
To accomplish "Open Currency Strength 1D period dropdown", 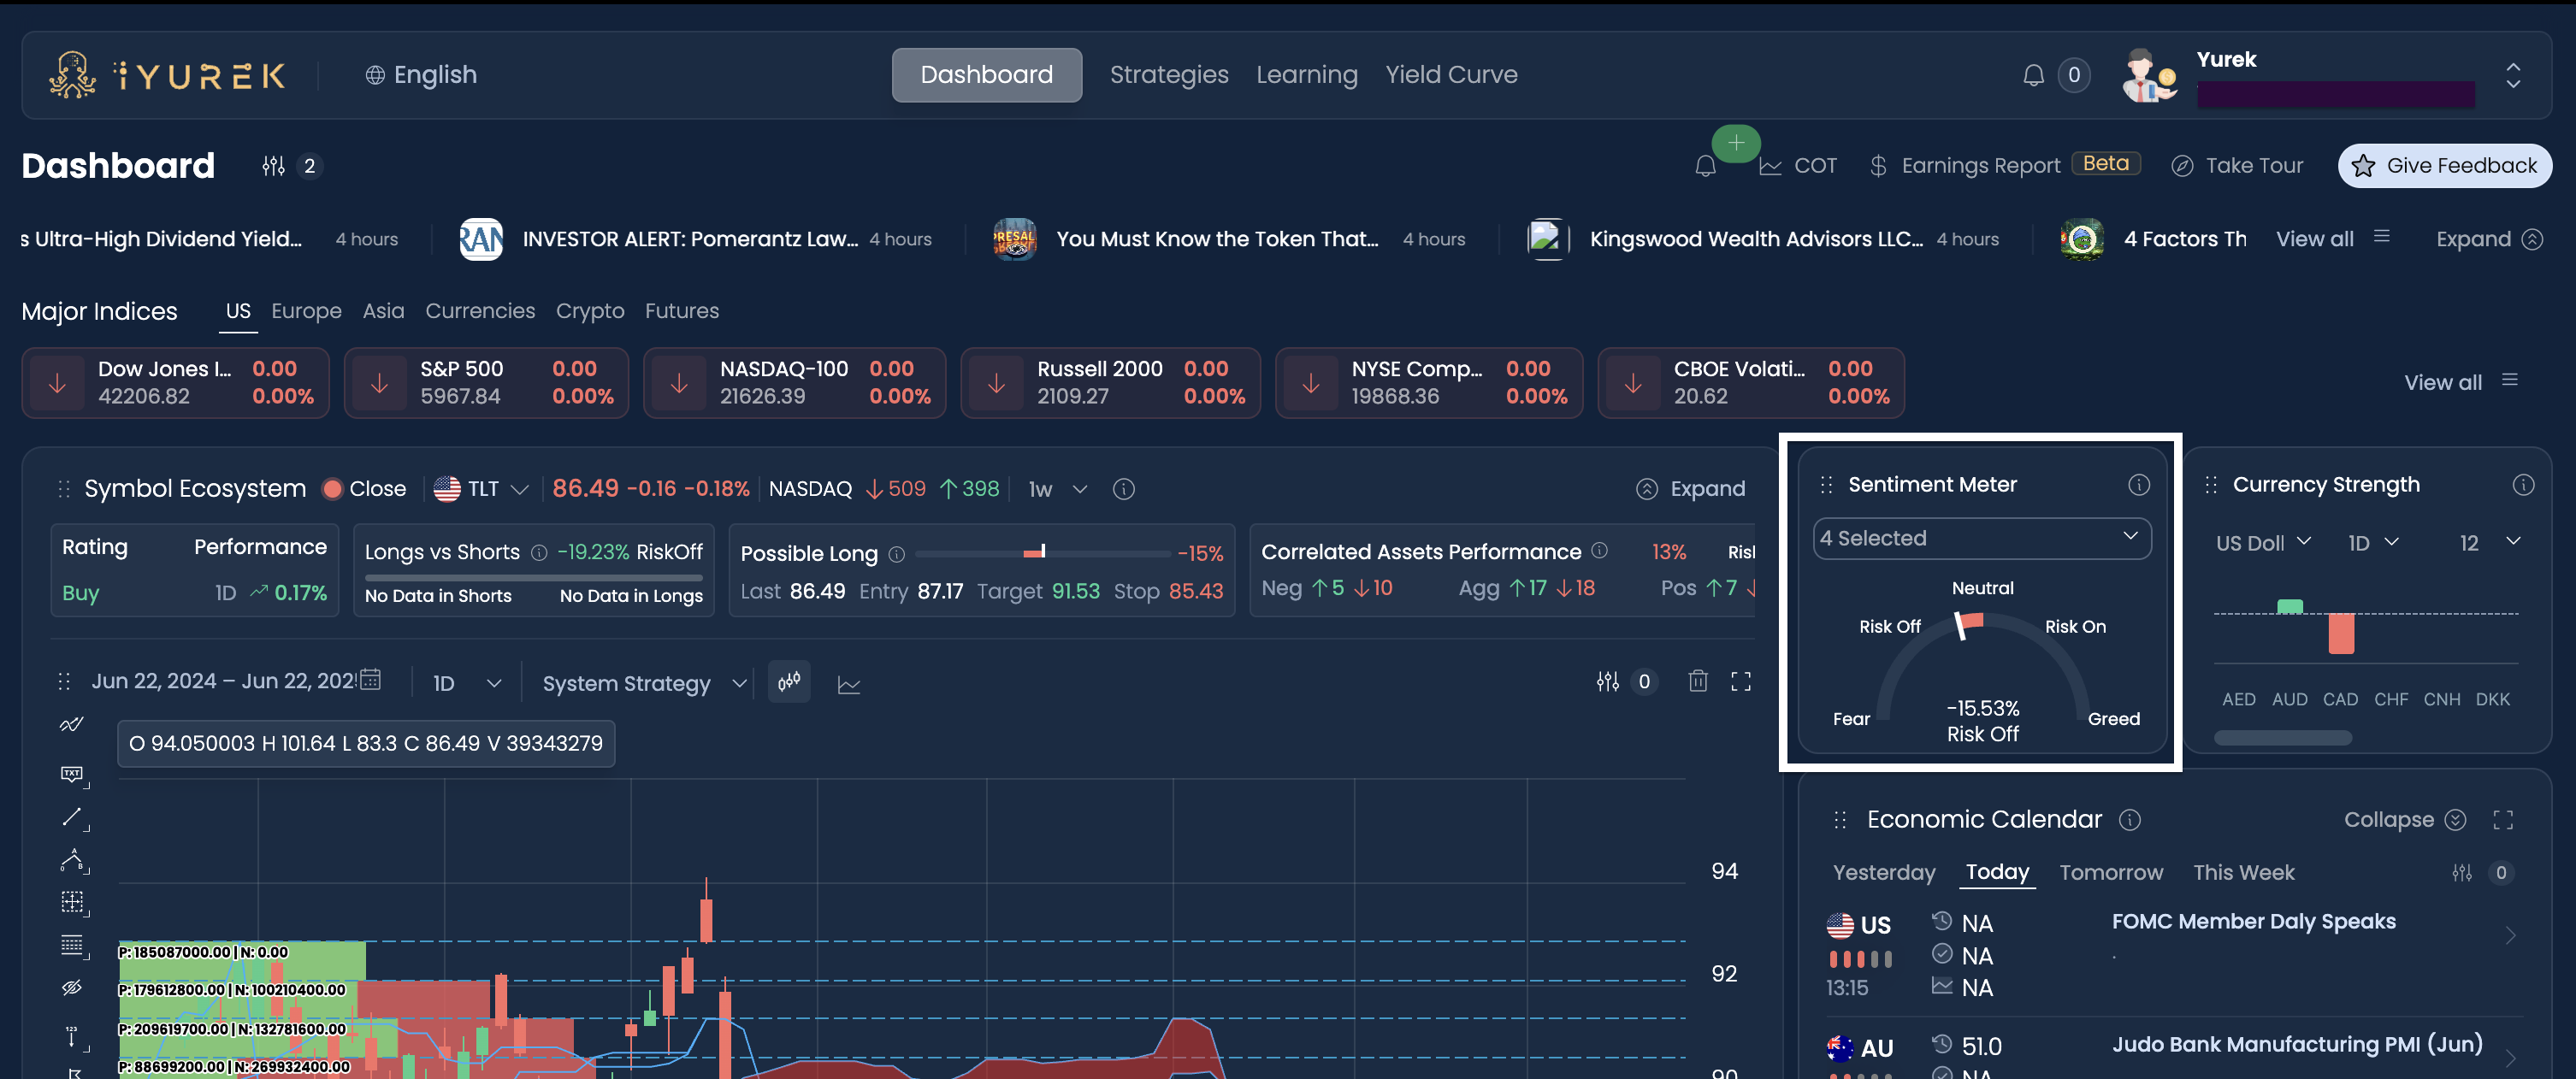I will point(2373,542).
